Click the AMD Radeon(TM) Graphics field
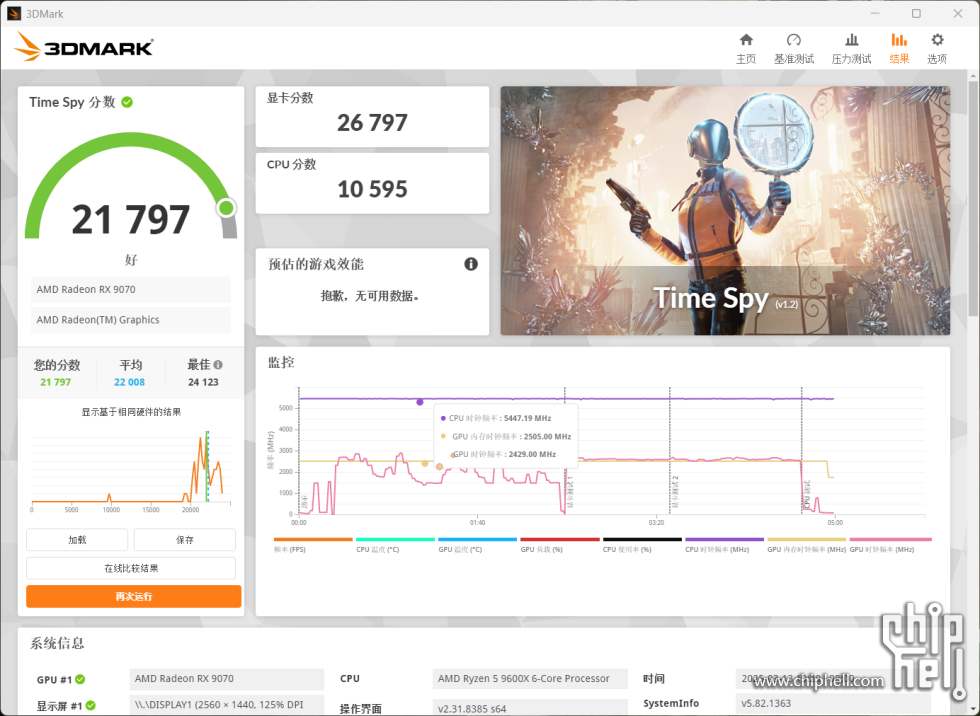Screen dimensions: 980x716 coord(131,319)
